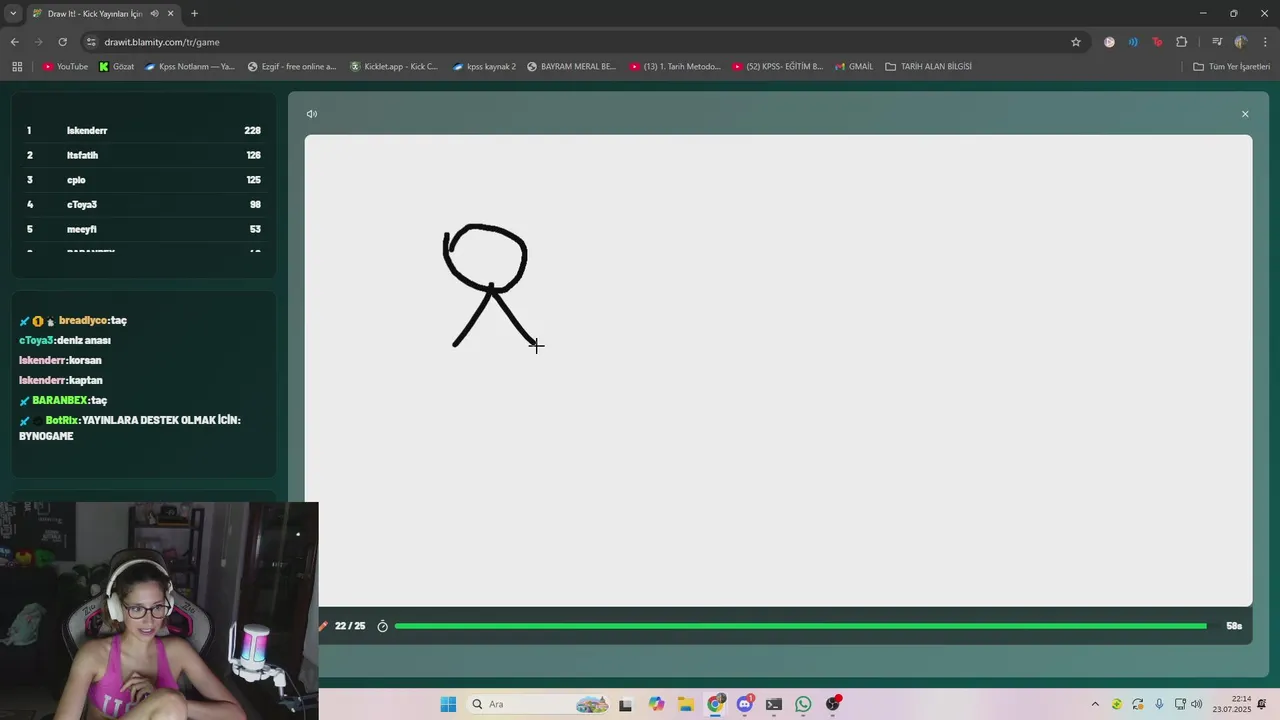Open the tab search dropdown
Screen dimensions: 1280x720
[x=13, y=14]
